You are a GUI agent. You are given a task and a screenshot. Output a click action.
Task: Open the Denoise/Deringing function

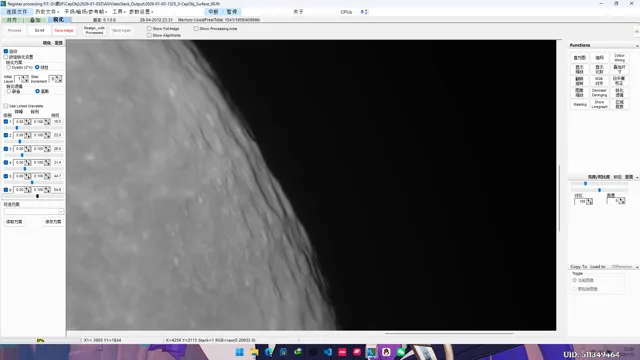pyautogui.click(x=599, y=93)
